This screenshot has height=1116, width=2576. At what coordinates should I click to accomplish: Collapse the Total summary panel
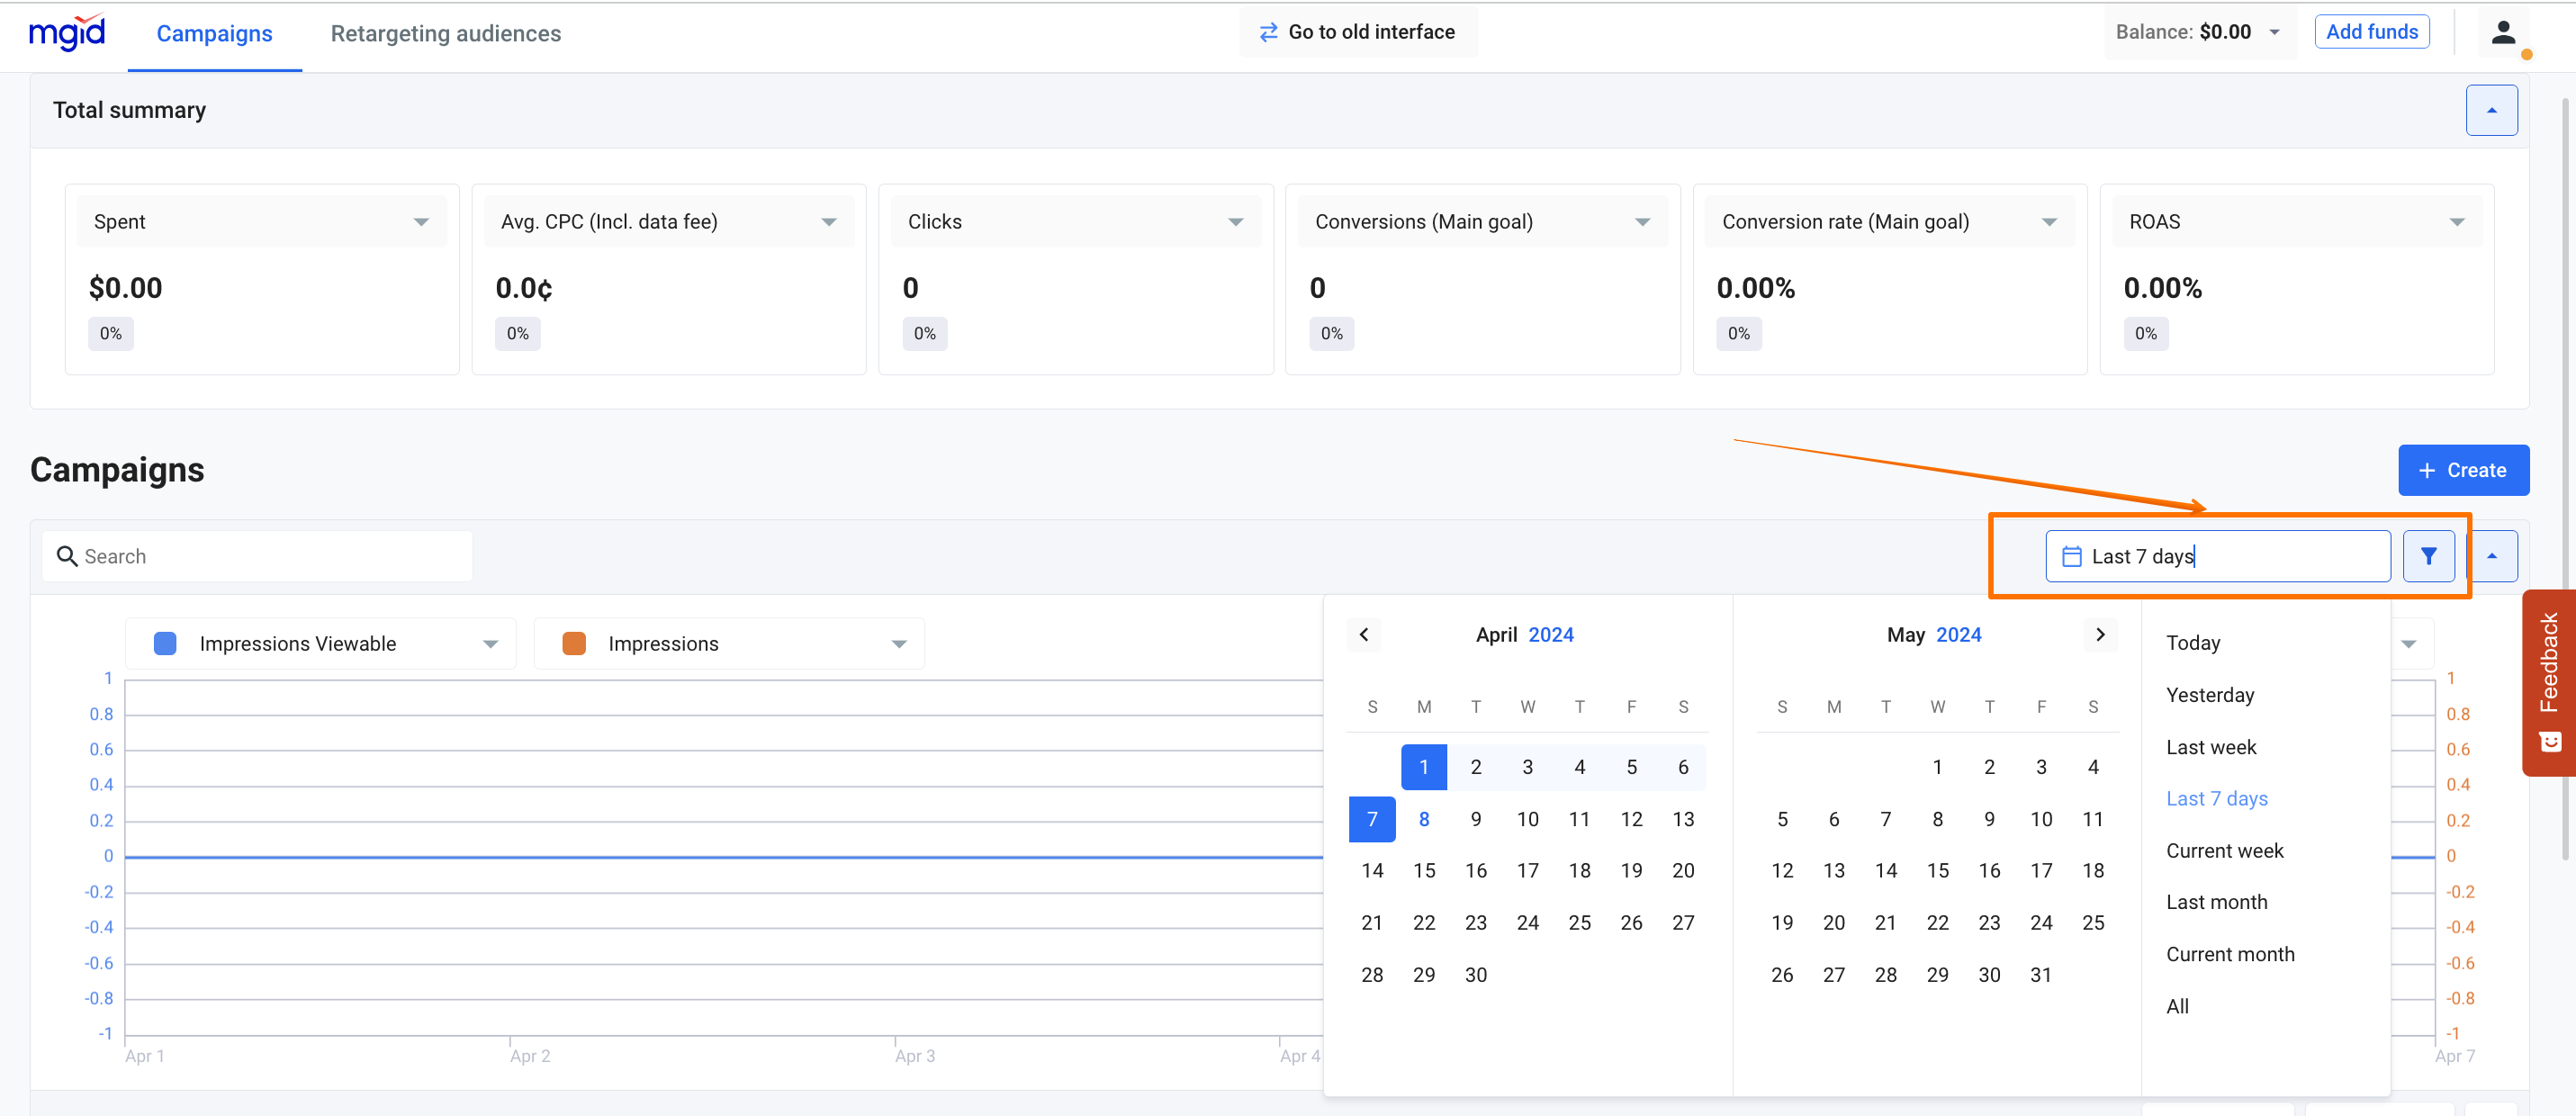pos(2491,110)
